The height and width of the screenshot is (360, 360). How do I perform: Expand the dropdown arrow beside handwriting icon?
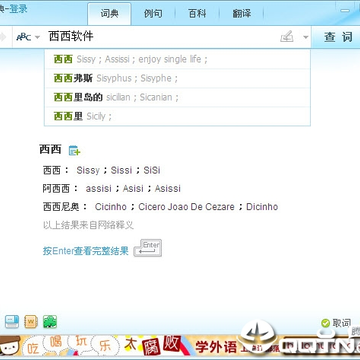tap(306, 37)
